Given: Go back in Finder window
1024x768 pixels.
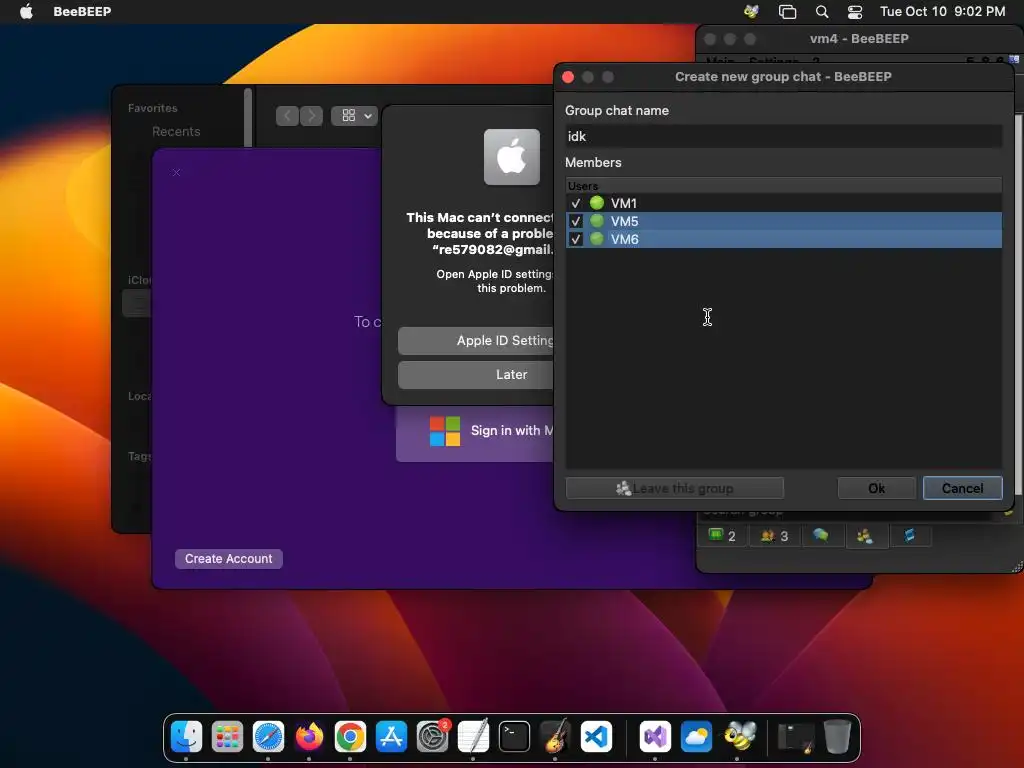Looking at the screenshot, I should [x=287, y=116].
